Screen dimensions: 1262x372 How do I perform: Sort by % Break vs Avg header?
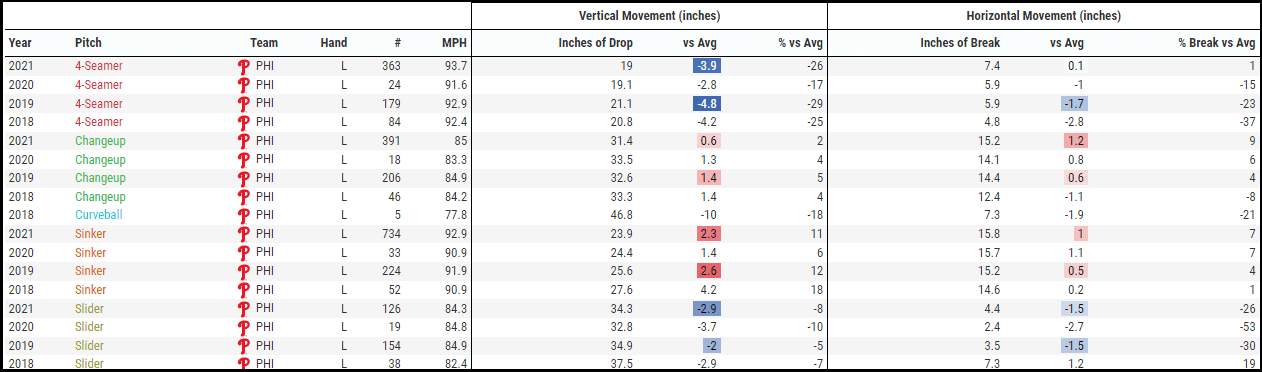(1217, 43)
